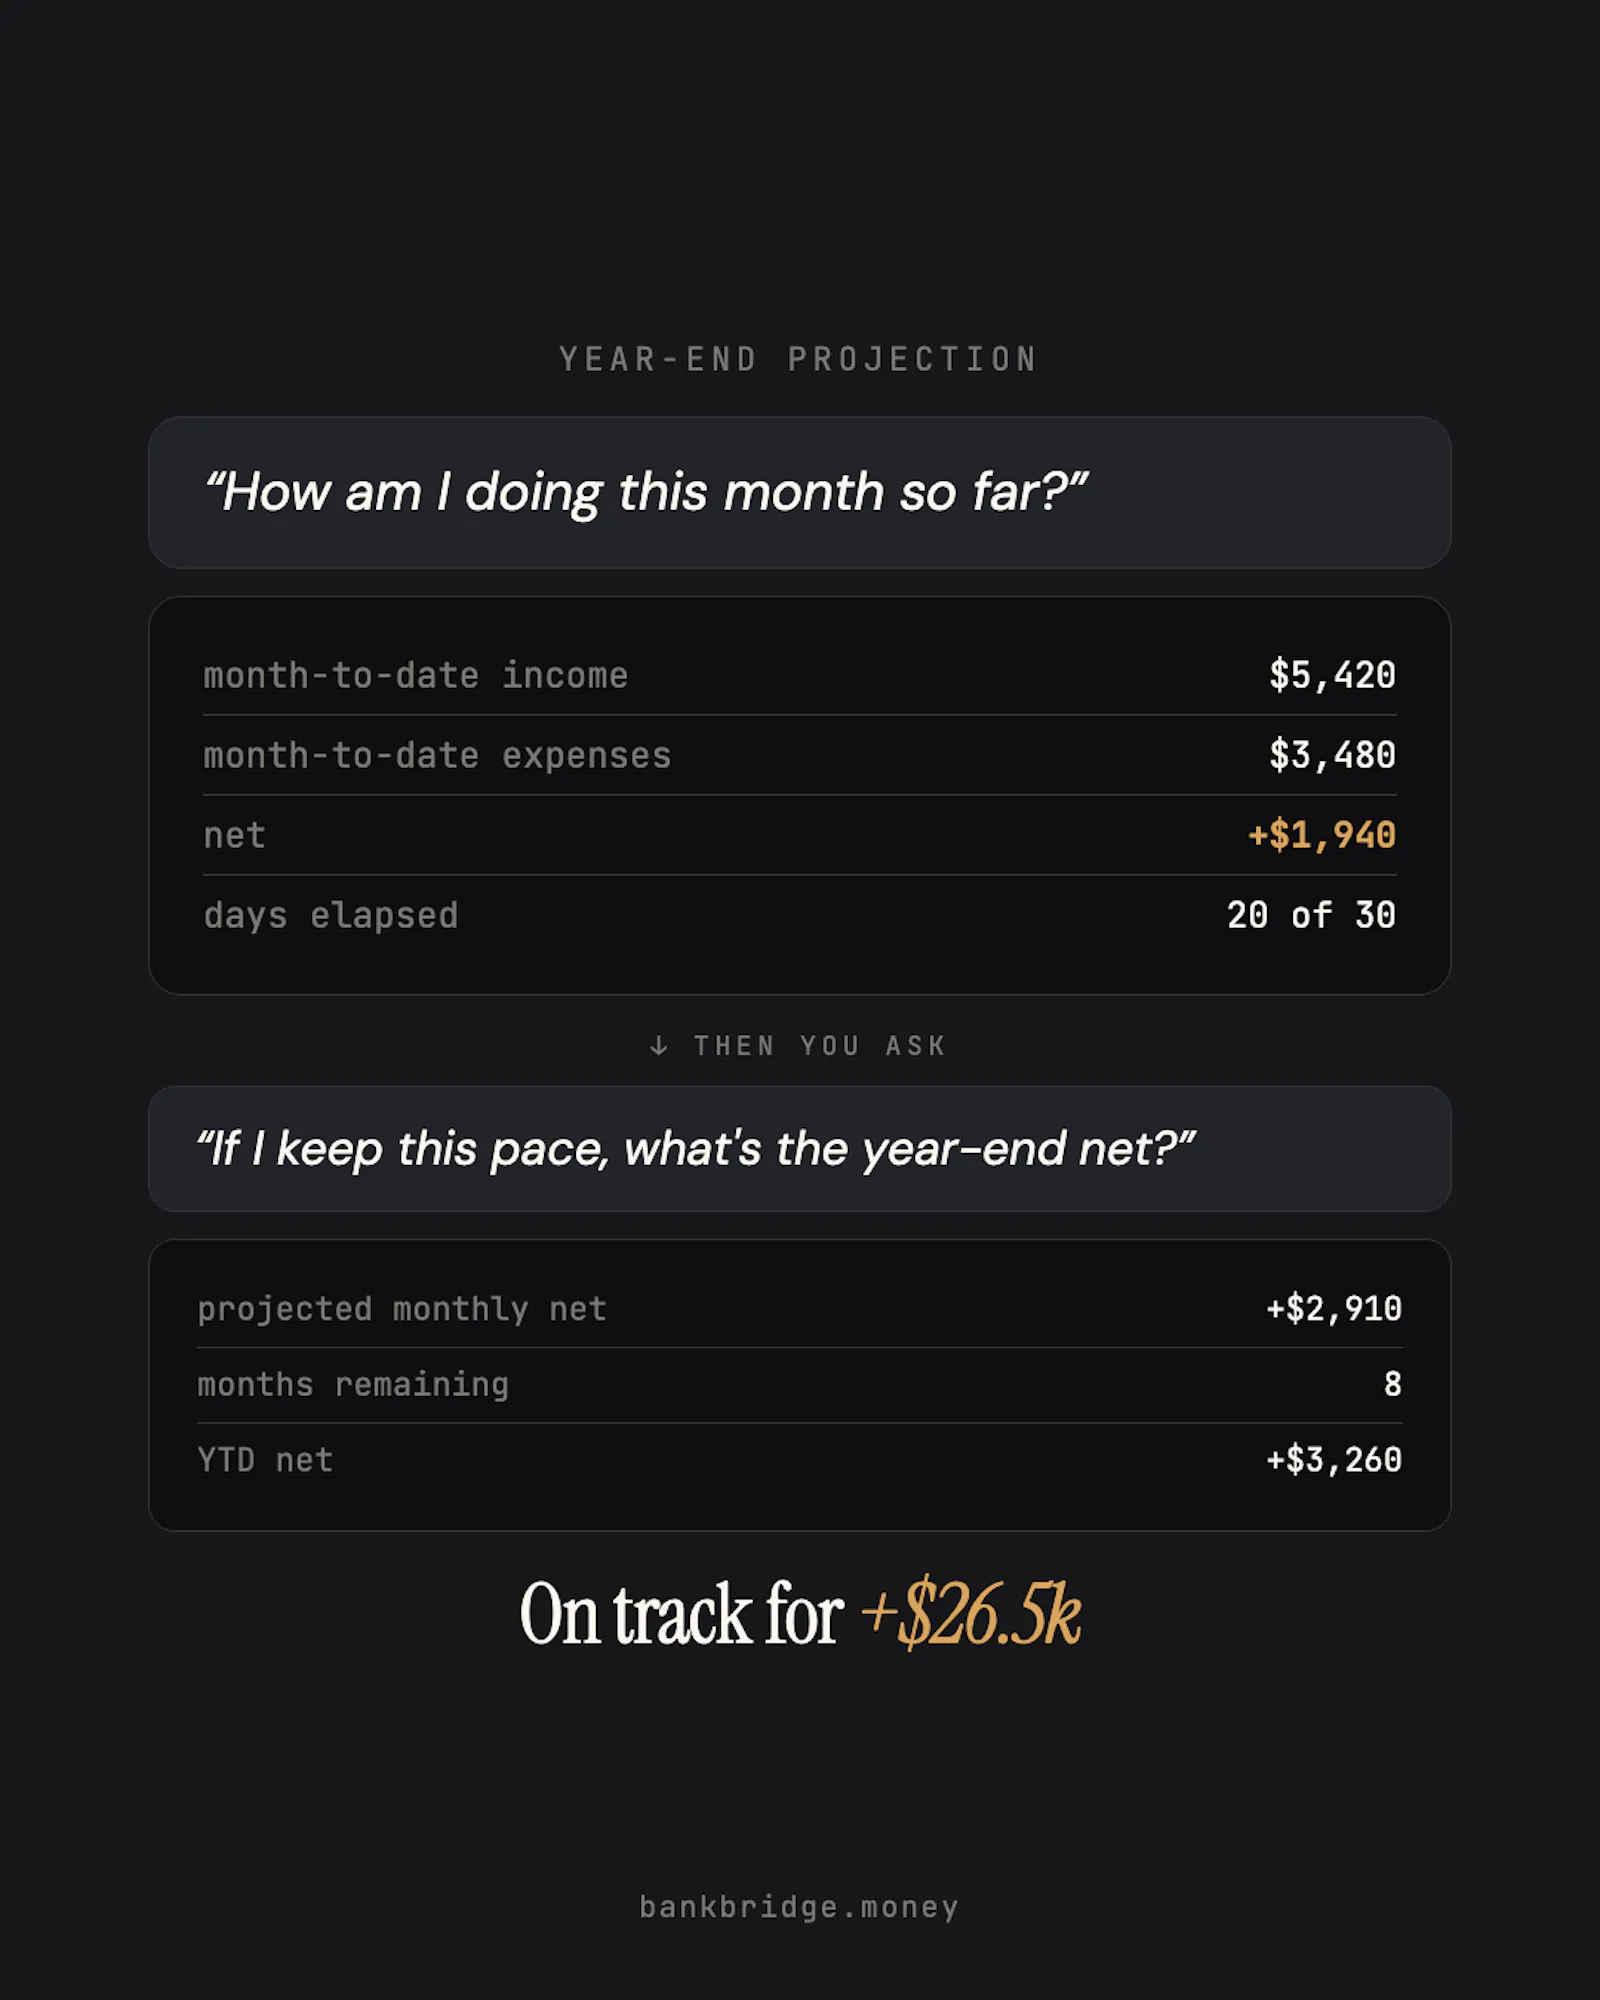Click the $5,420 income value
The image size is (1600, 2000).
(x=1332, y=675)
